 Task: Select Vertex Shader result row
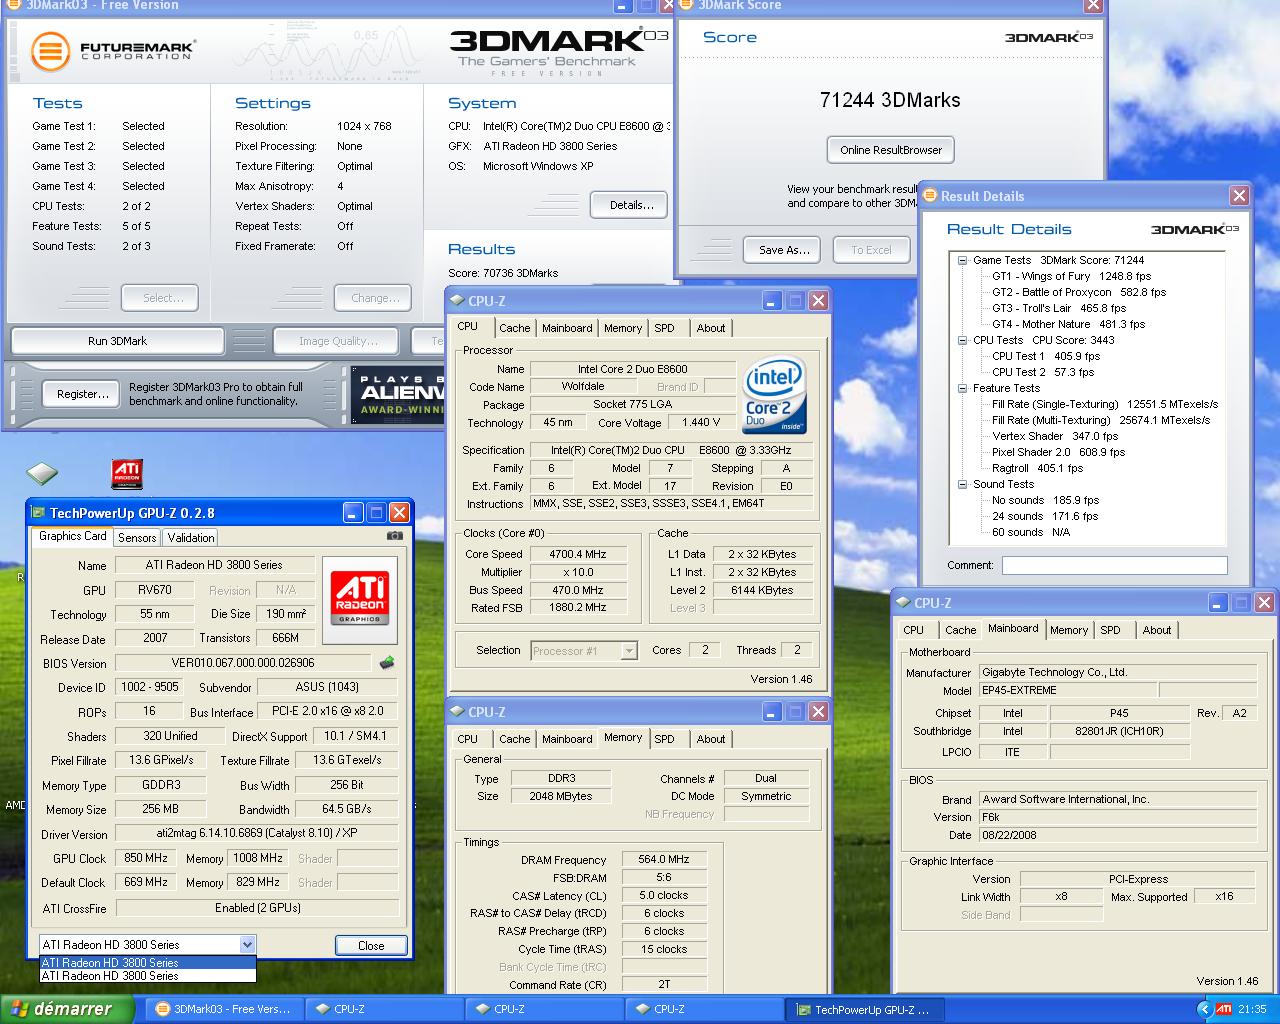[1055, 436]
